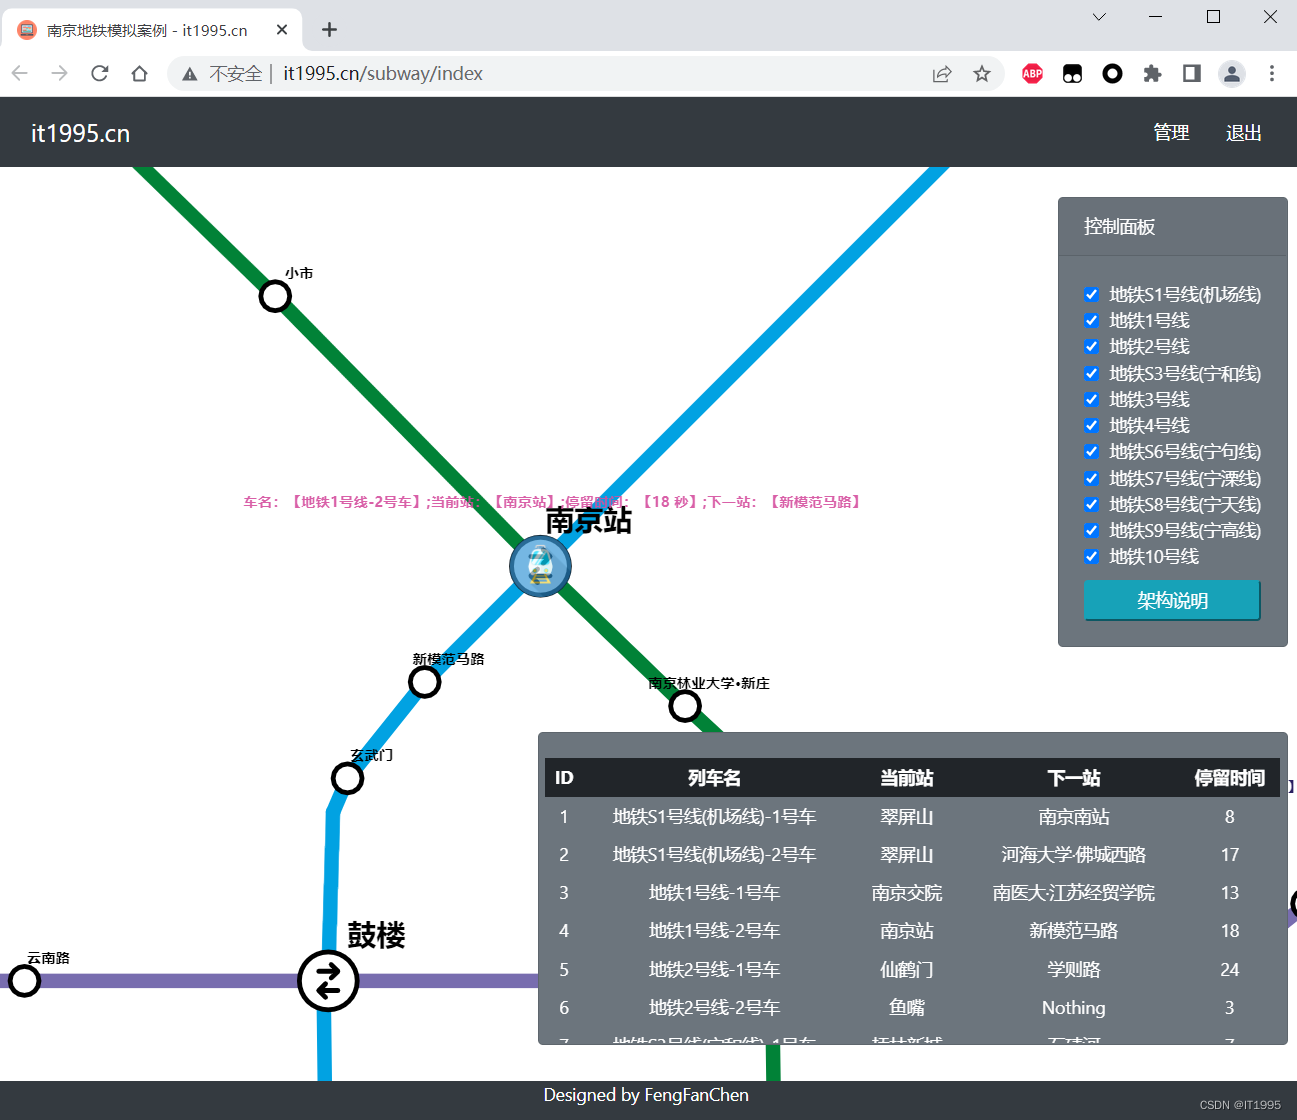This screenshot has height=1120, width=1297.
Task: Click the 鱼嘴 current-station cell
Action: coord(907,1008)
